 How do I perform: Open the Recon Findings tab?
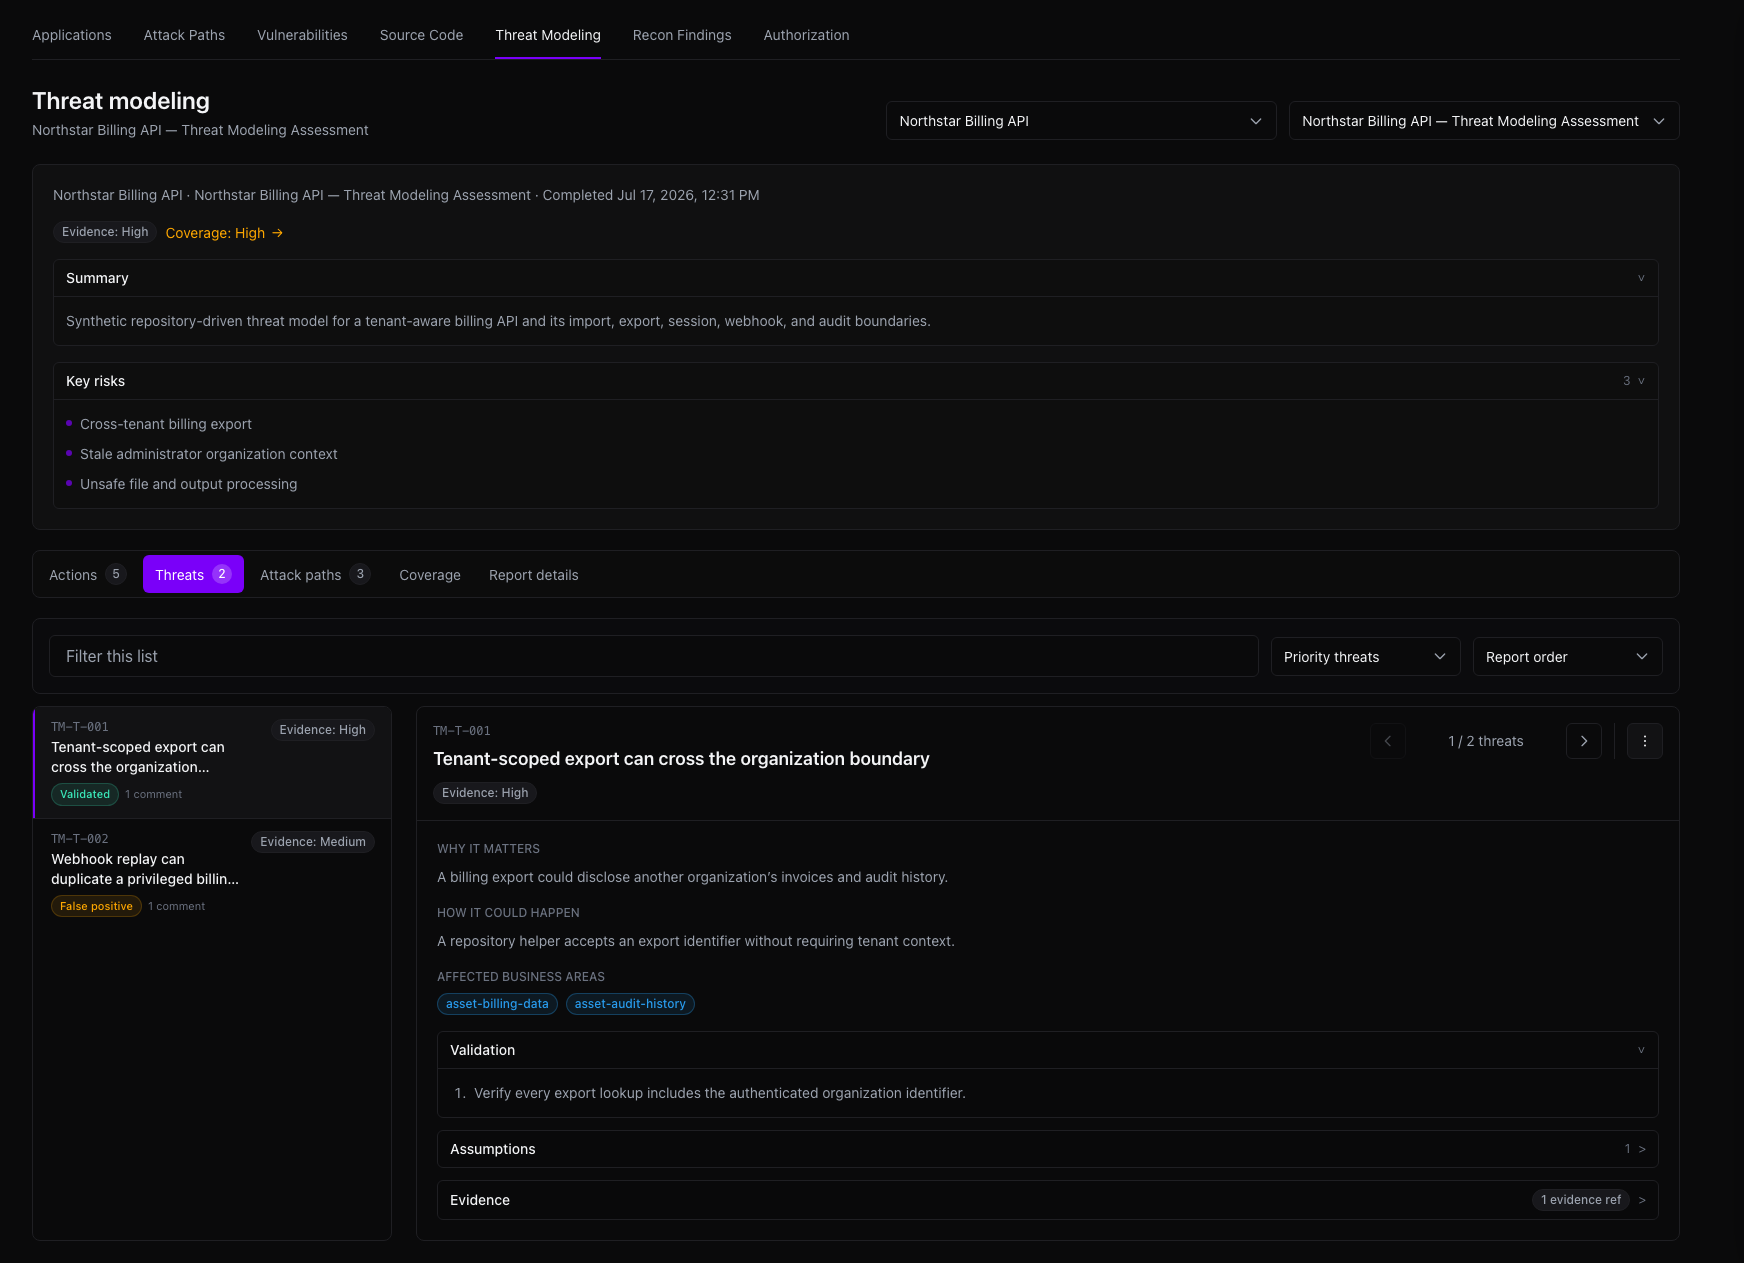tap(682, 35)
